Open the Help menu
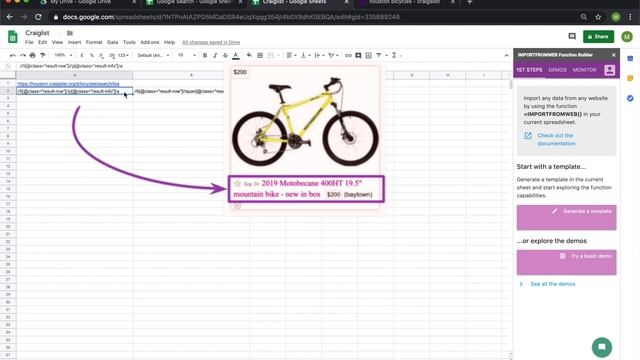The width and height of the screenshot is (640, 360). click(x=169, y=42)
